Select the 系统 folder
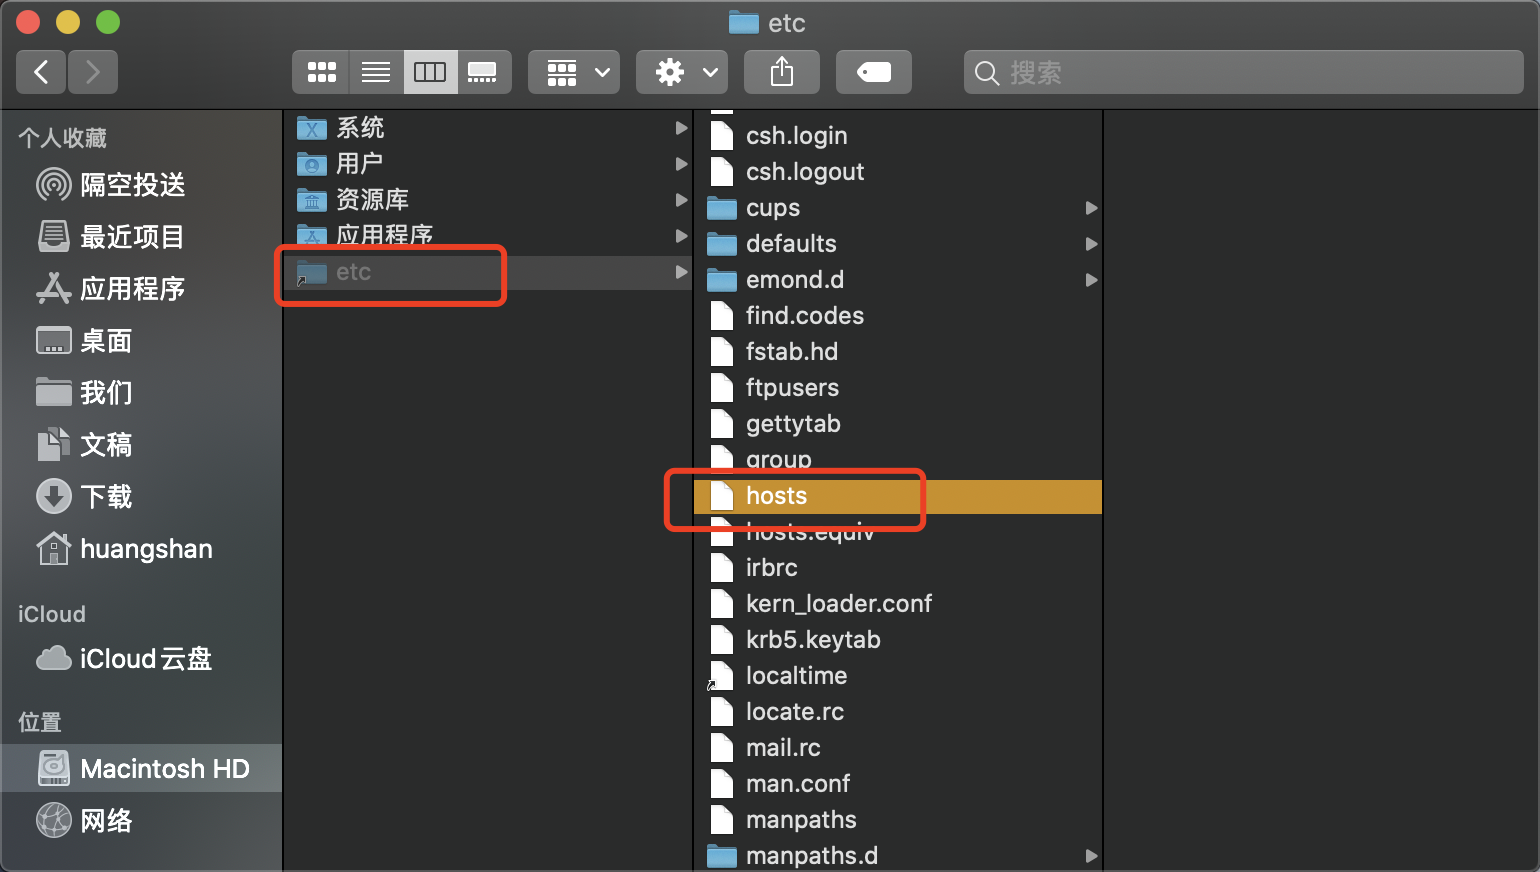 pyautogui.click(x=488, y=128)
